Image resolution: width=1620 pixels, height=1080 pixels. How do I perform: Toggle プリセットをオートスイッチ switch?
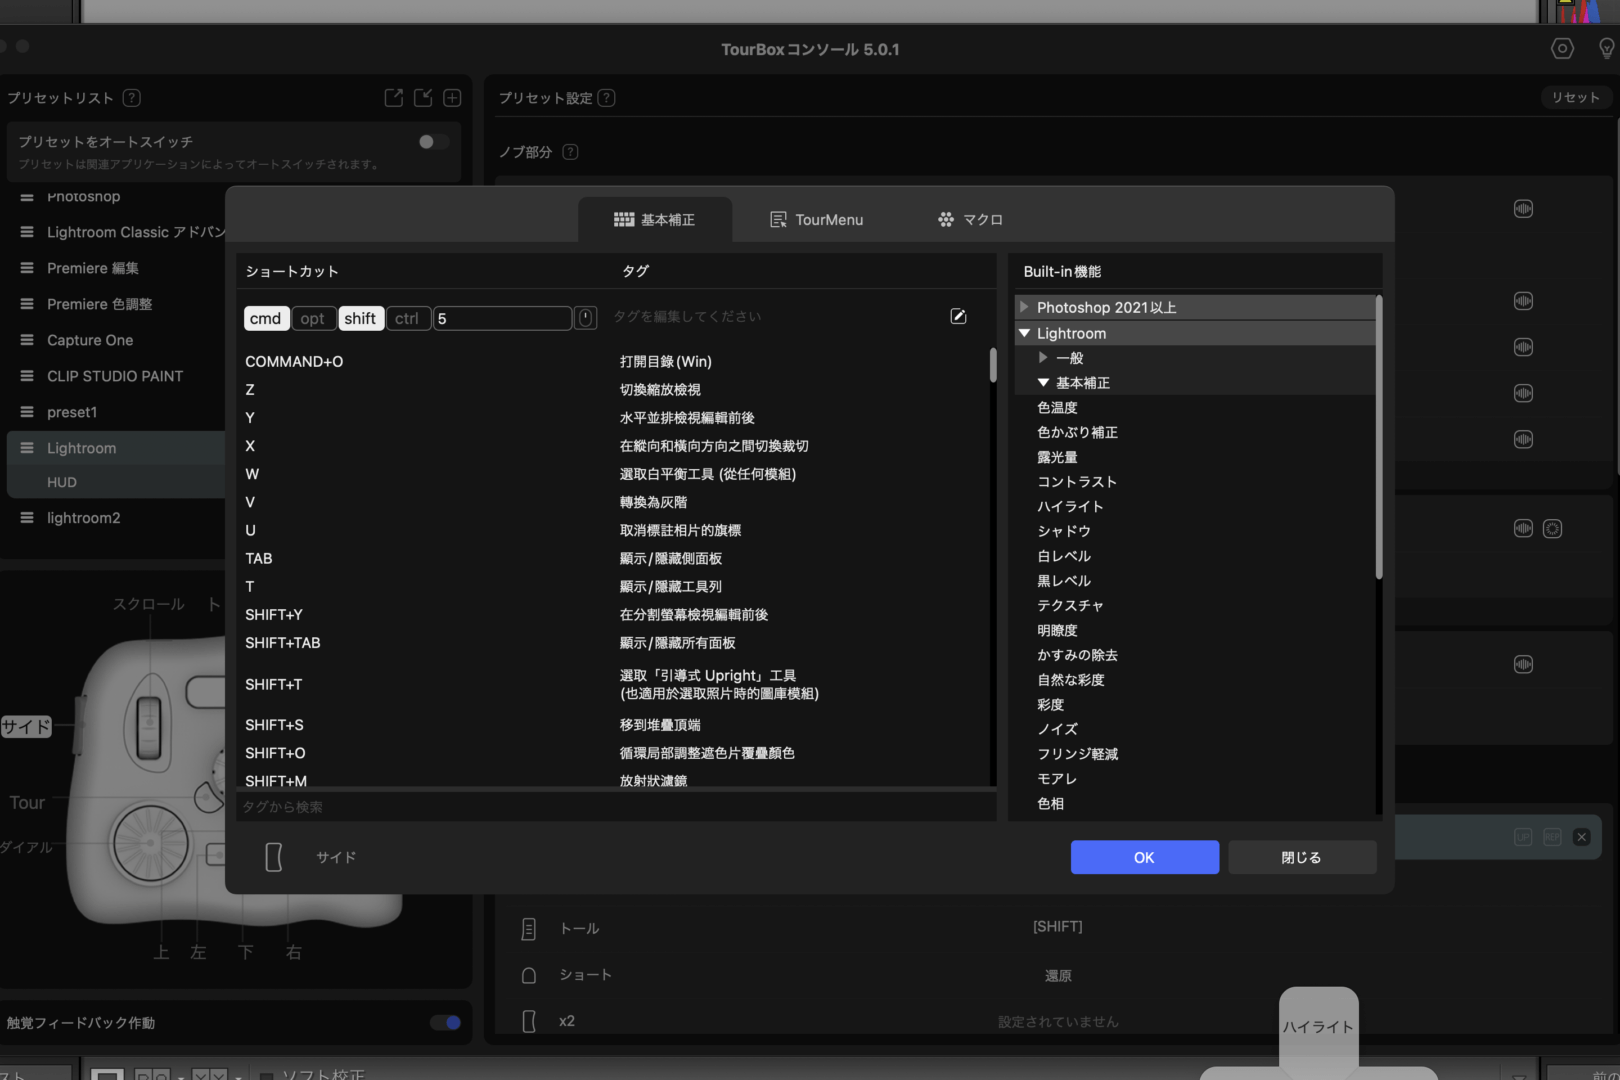tap(433, 142)
